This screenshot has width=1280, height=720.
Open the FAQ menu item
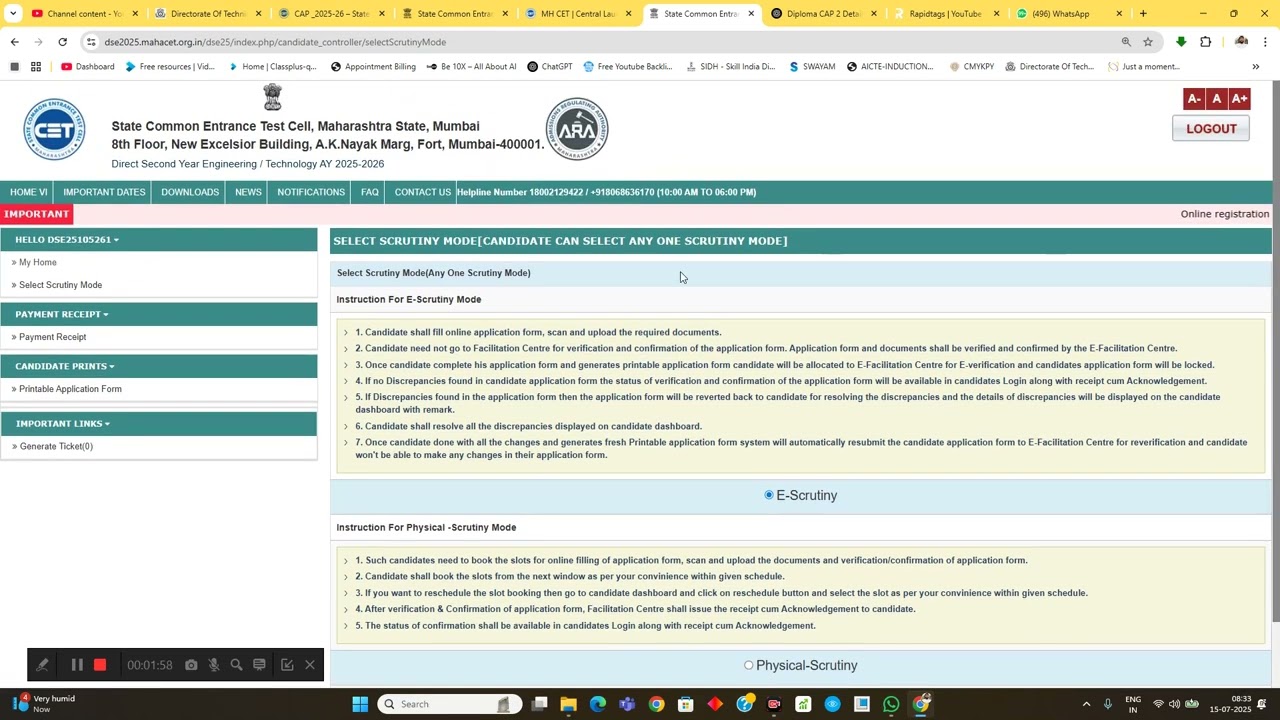pos(369,192)
